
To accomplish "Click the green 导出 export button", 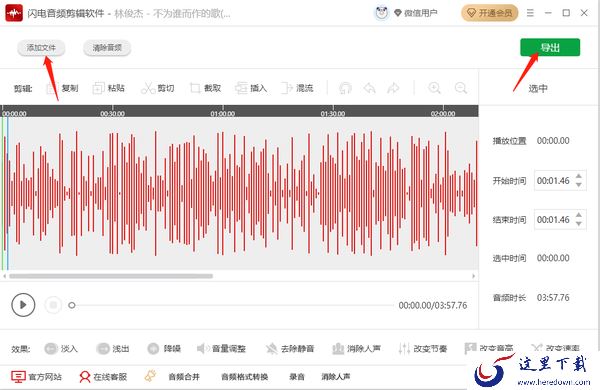I will [550, 47].
